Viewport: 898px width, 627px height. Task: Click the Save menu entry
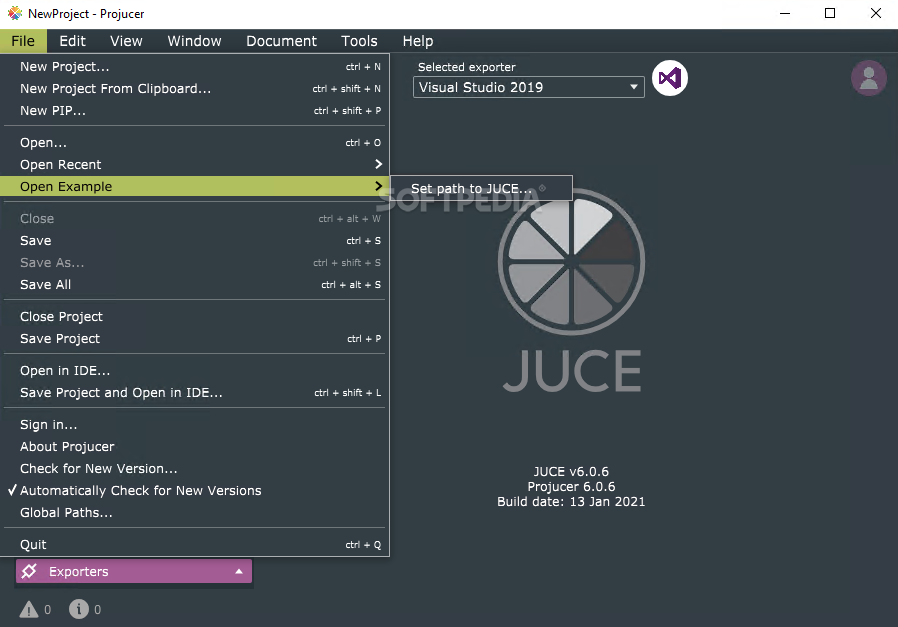(x=195, y=240)
